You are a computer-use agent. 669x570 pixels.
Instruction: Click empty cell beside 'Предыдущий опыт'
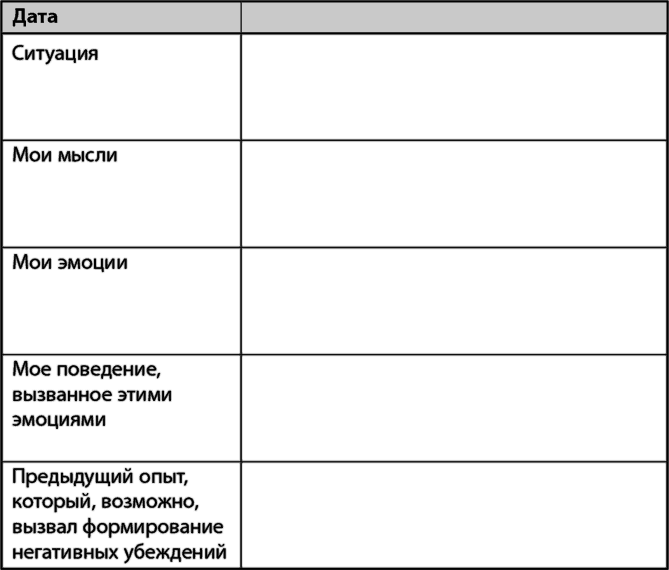coord(454,515)
